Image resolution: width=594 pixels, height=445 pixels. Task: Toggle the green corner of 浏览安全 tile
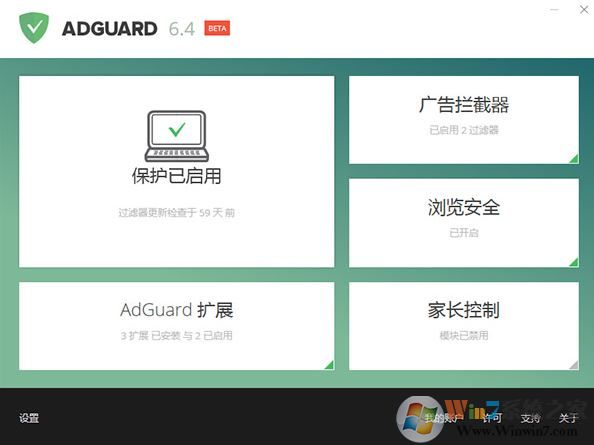coord(574,262)
